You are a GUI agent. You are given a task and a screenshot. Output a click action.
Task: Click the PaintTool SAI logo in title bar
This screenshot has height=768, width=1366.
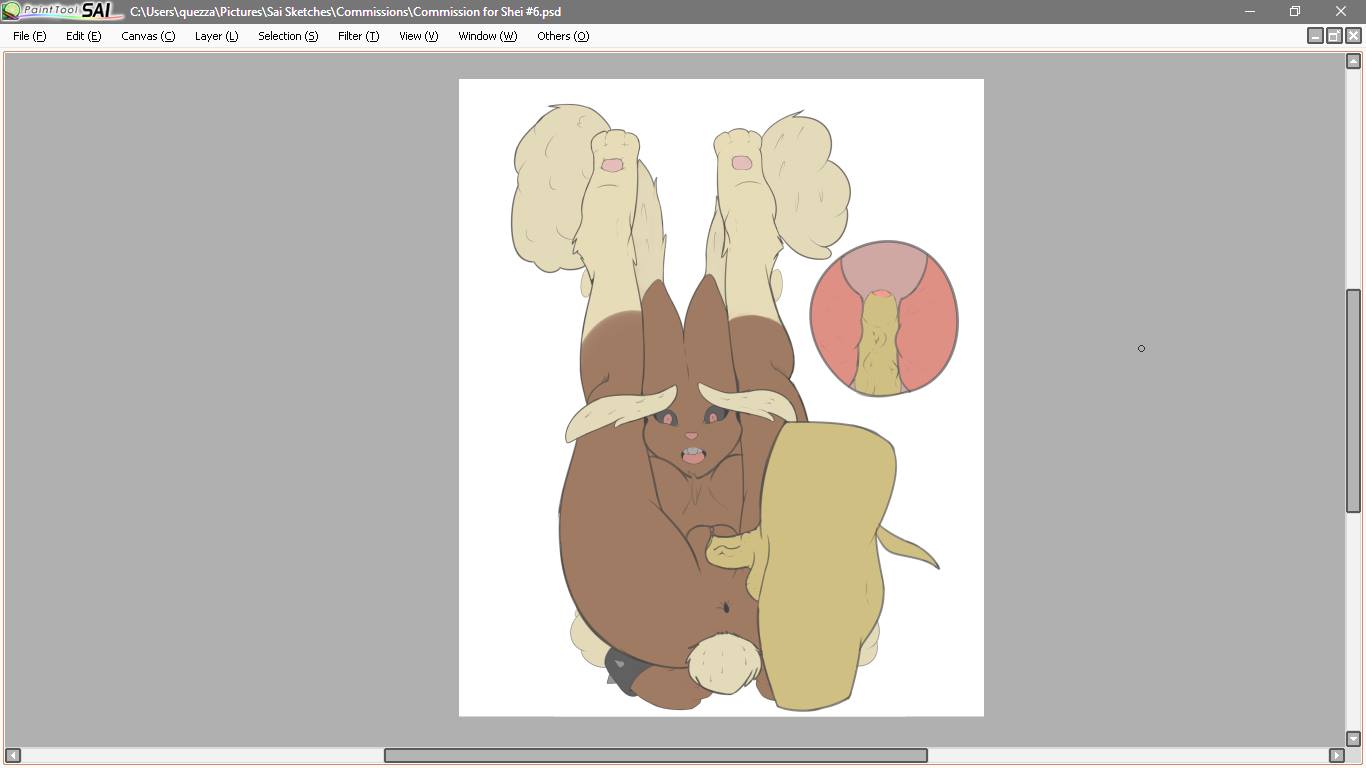pyautogui.click(x=60, y=11)
